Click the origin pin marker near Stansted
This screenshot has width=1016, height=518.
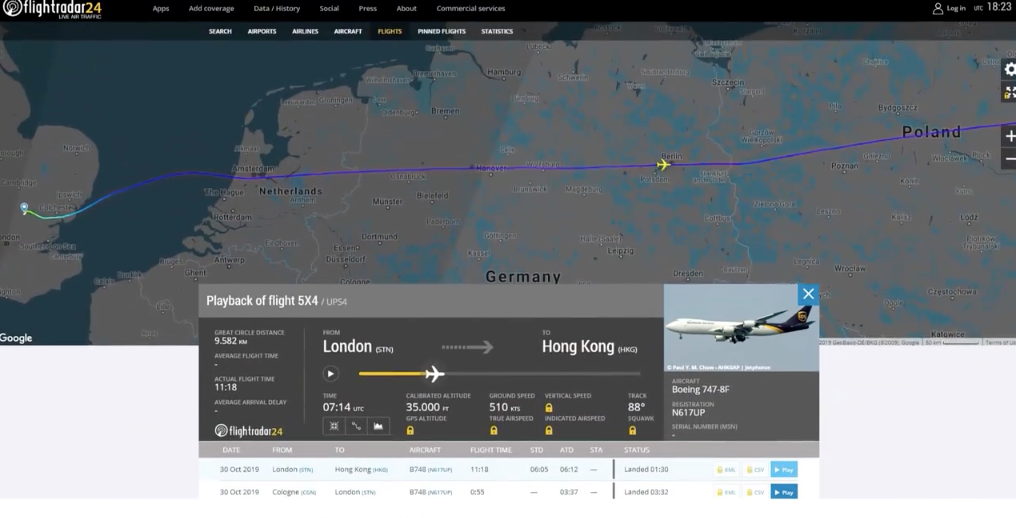(x=25, y=207)
